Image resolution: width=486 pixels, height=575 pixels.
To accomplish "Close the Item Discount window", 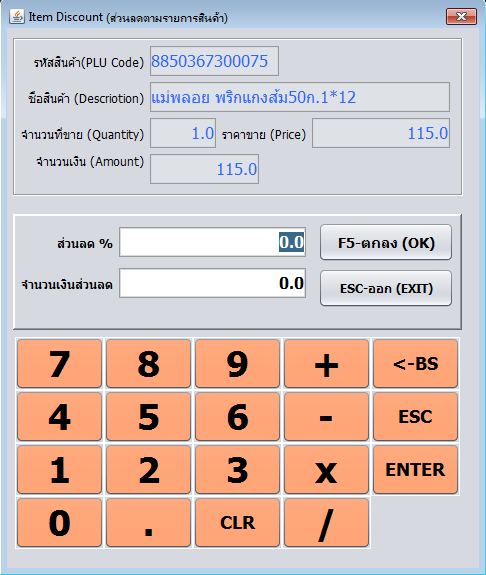I will [x=461, y=17].
